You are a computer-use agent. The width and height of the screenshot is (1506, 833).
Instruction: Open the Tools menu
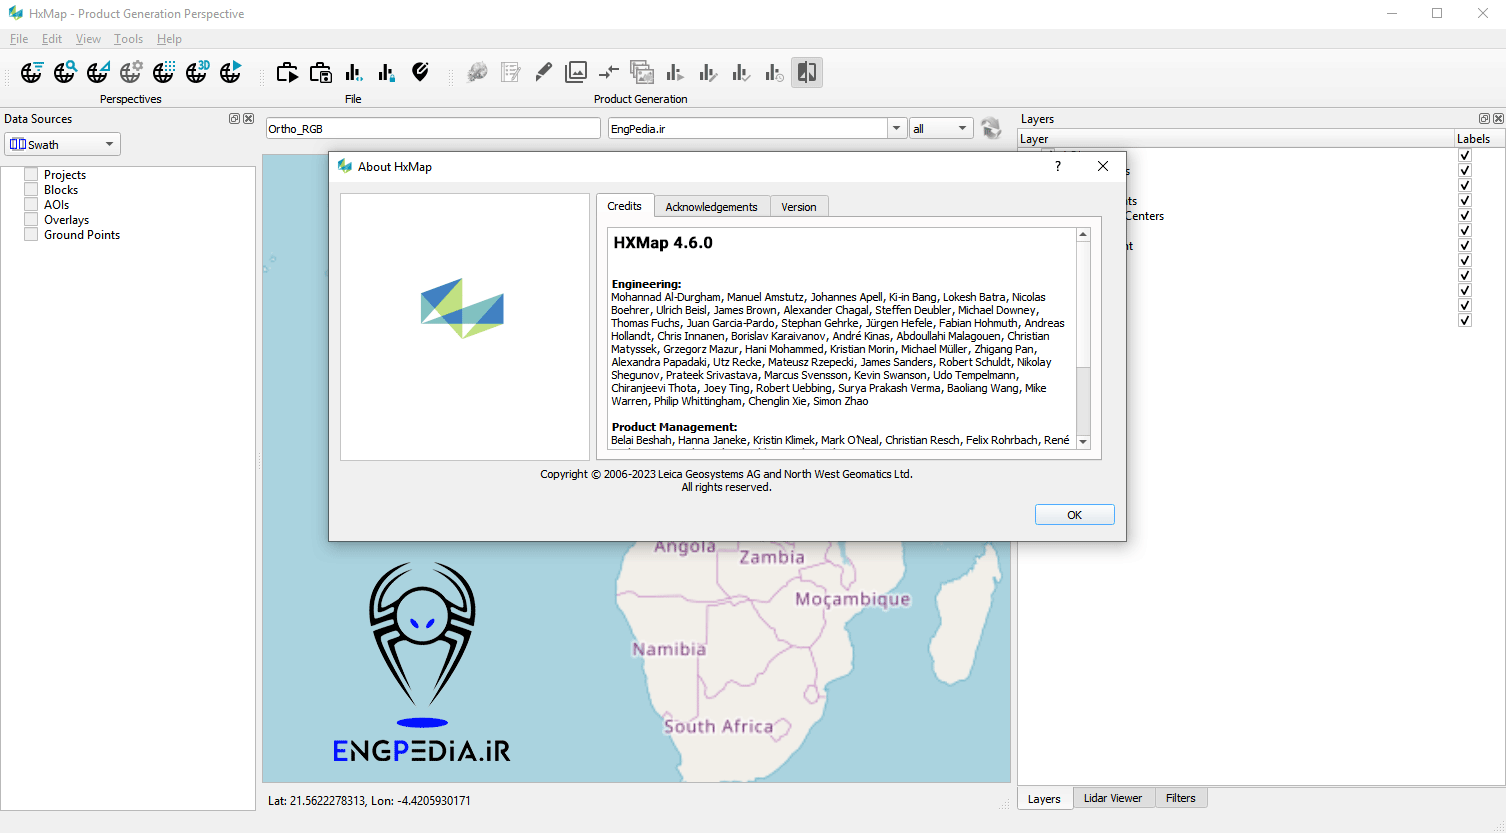[x=128, y=39]
